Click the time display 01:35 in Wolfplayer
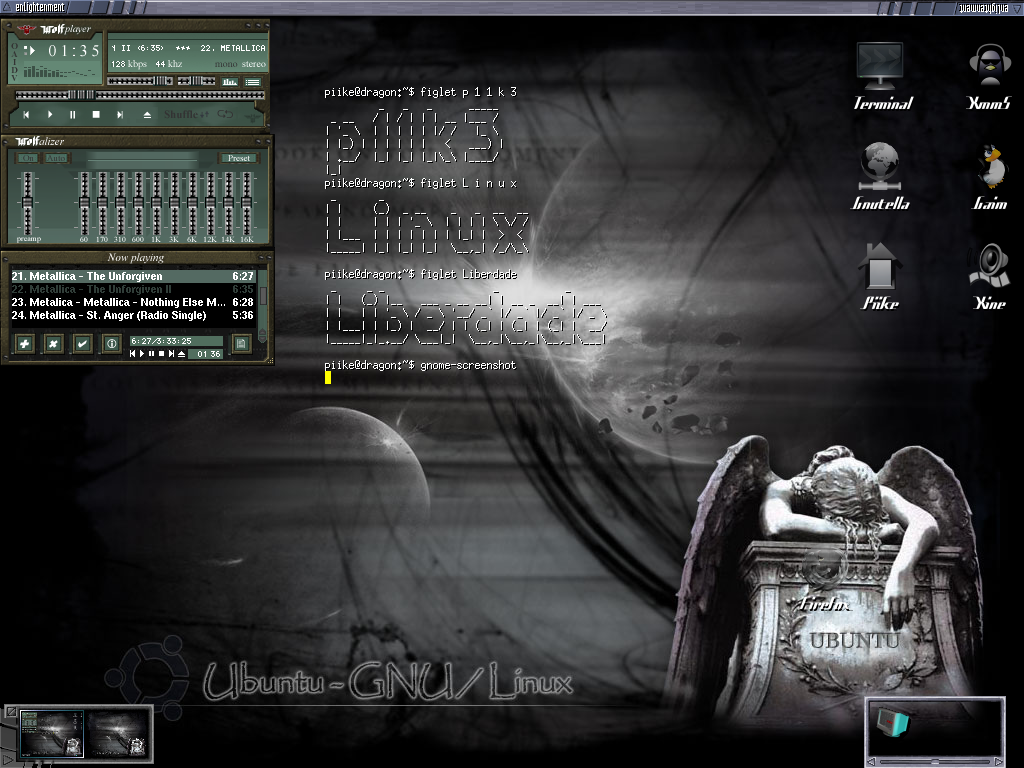 coord(73,50)
